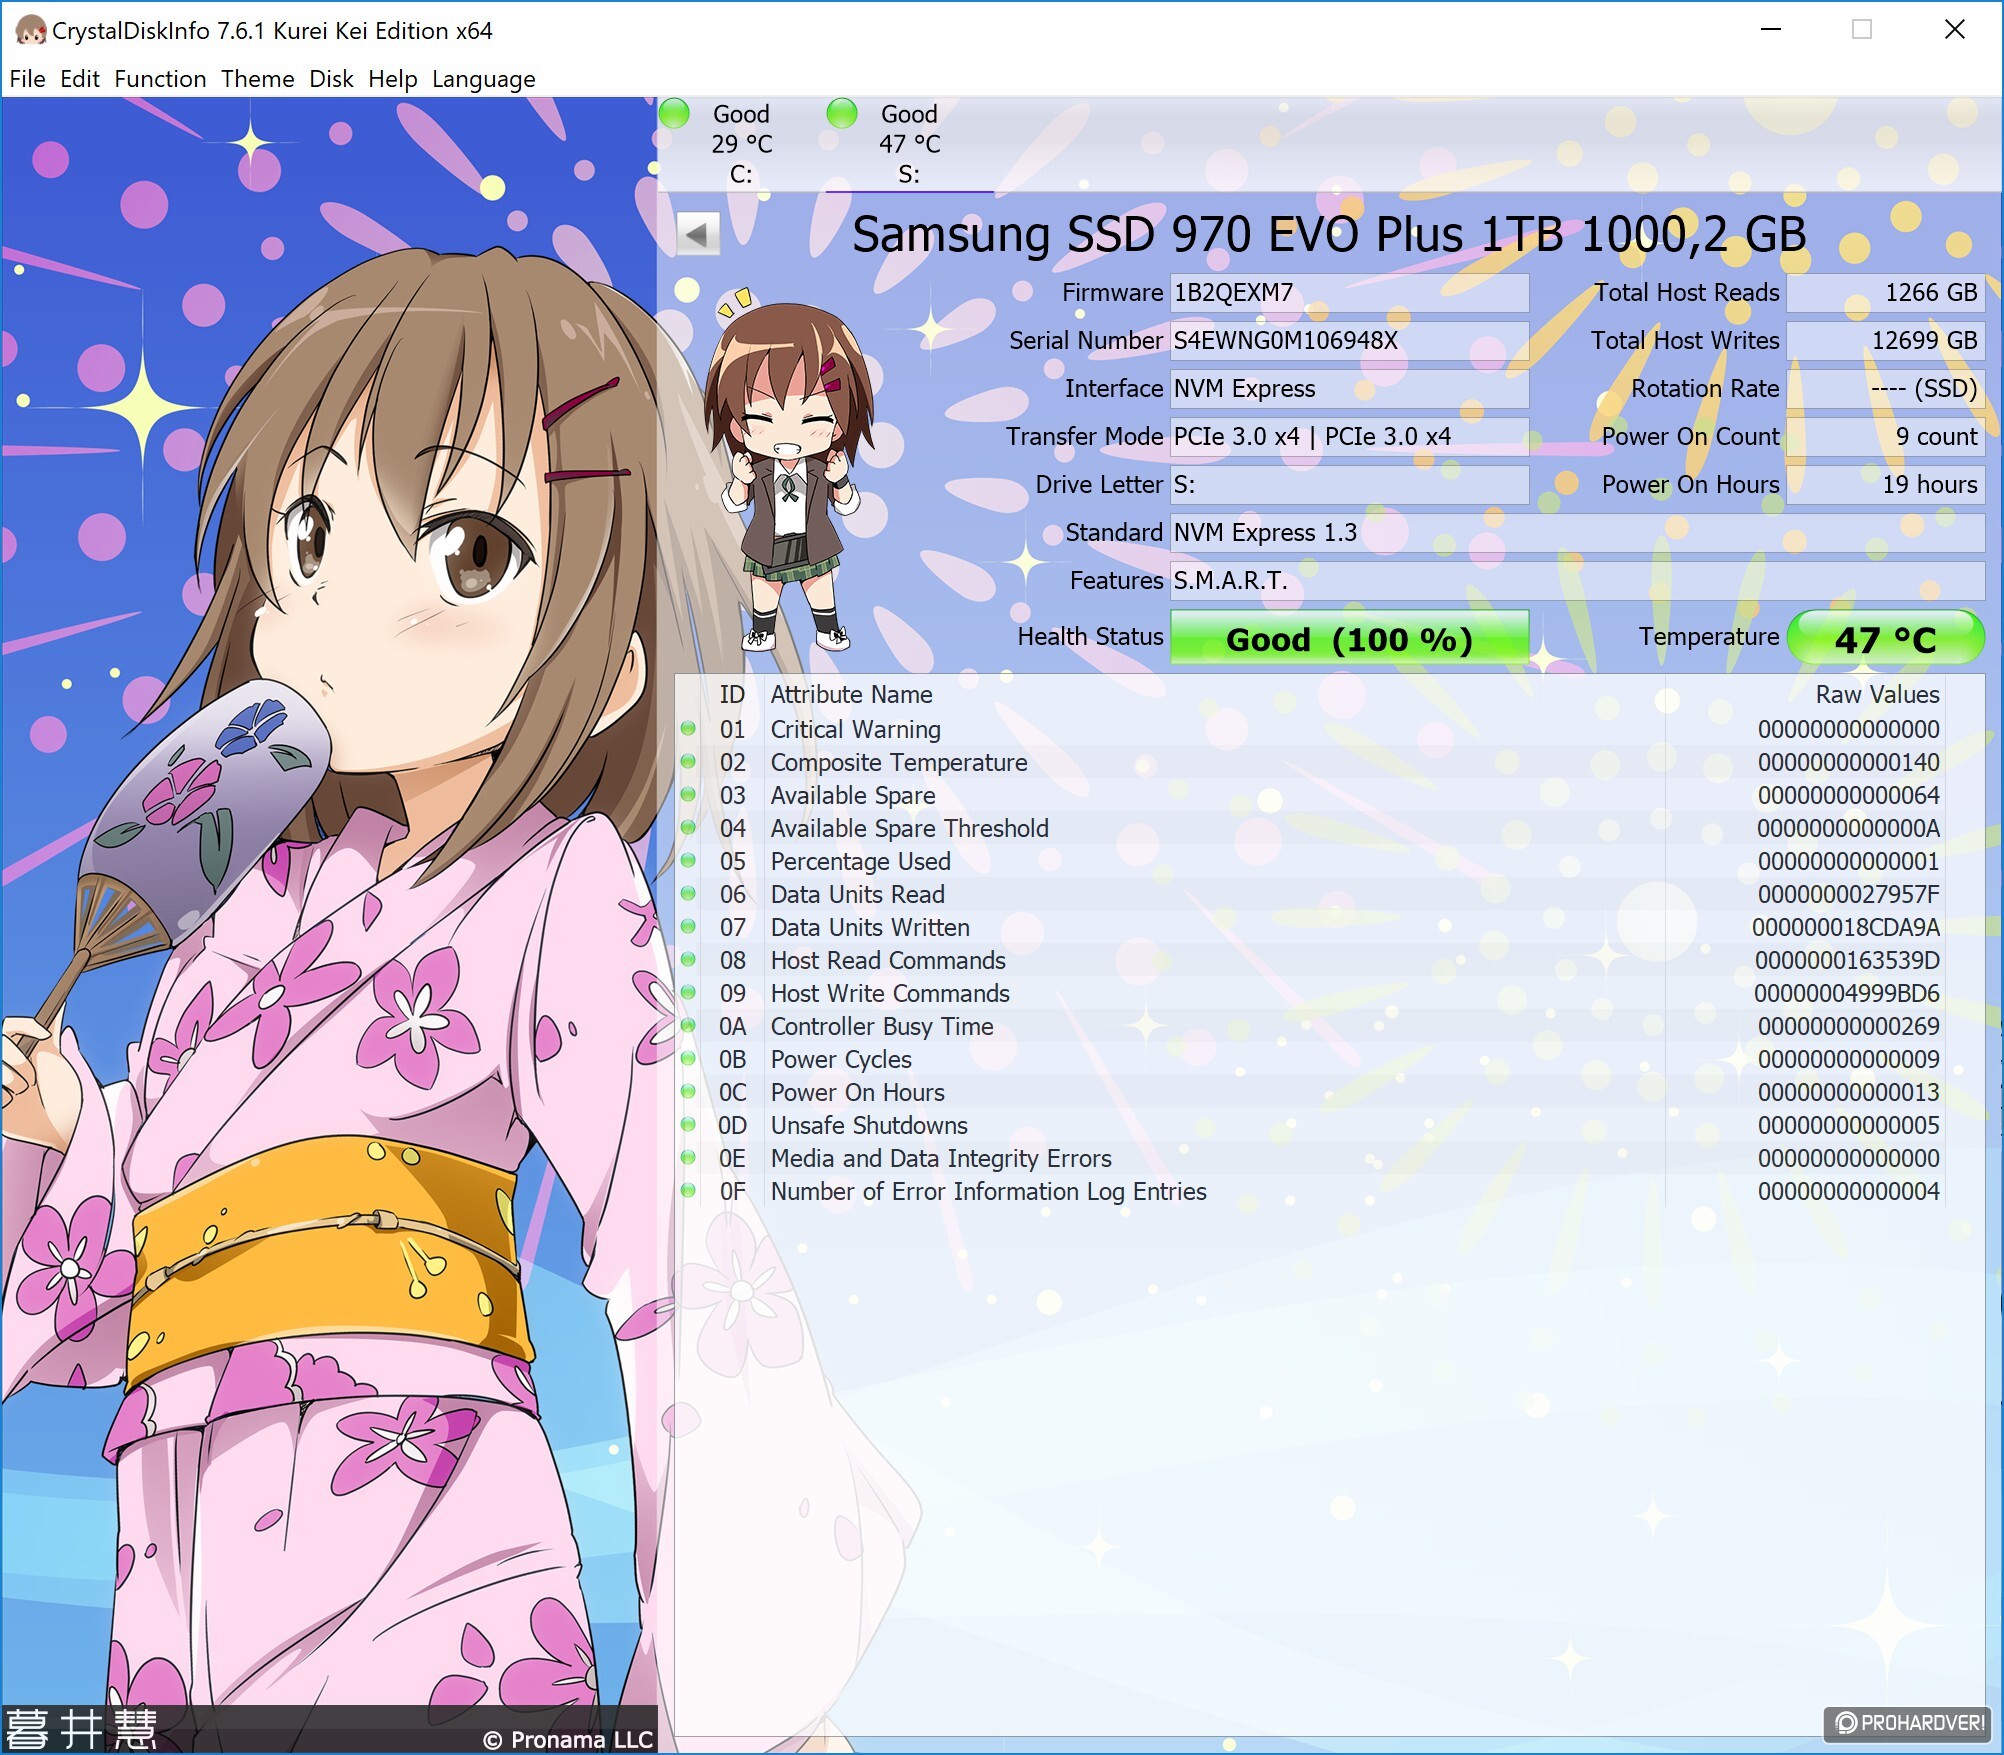
Task: Click the drive title Samsung SSD 970 EVO Plus
Action: pos(1329,235)
